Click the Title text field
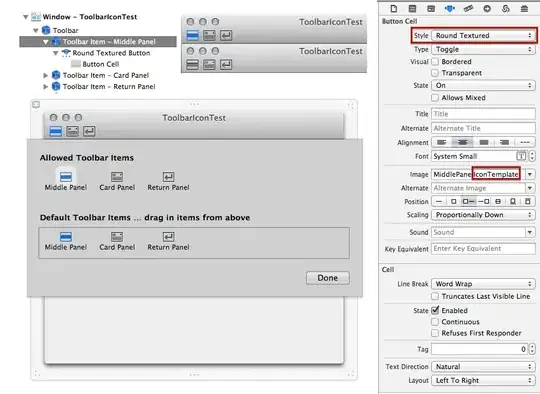 coord(483,114)
